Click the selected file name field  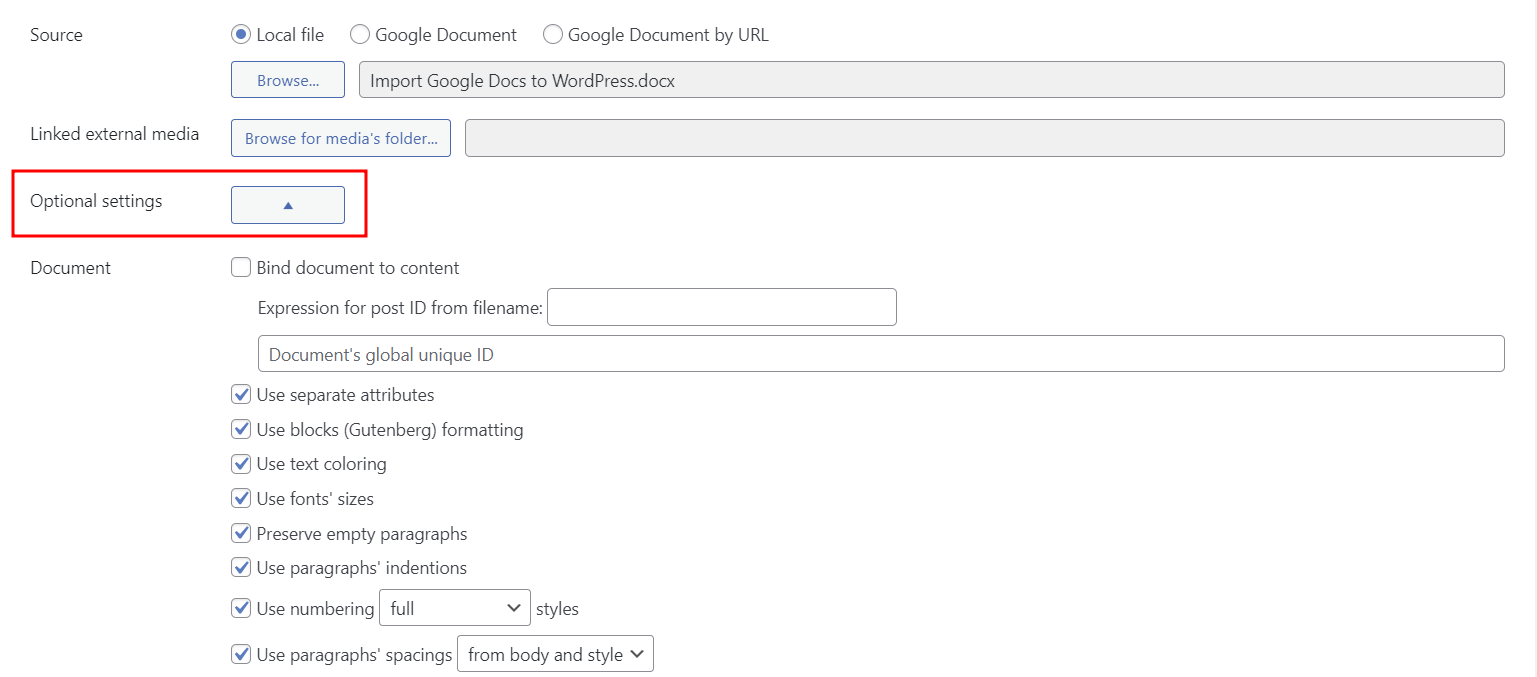coord(931,80)
